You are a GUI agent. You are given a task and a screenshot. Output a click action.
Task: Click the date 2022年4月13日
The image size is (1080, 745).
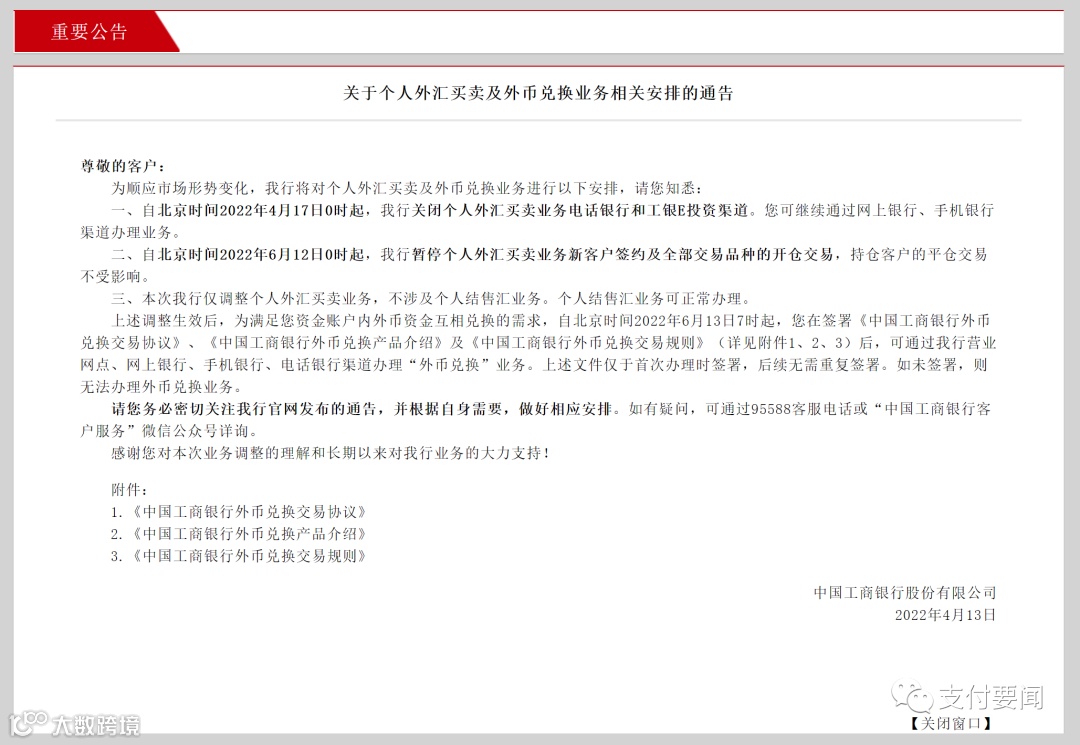tap(945, 614)
